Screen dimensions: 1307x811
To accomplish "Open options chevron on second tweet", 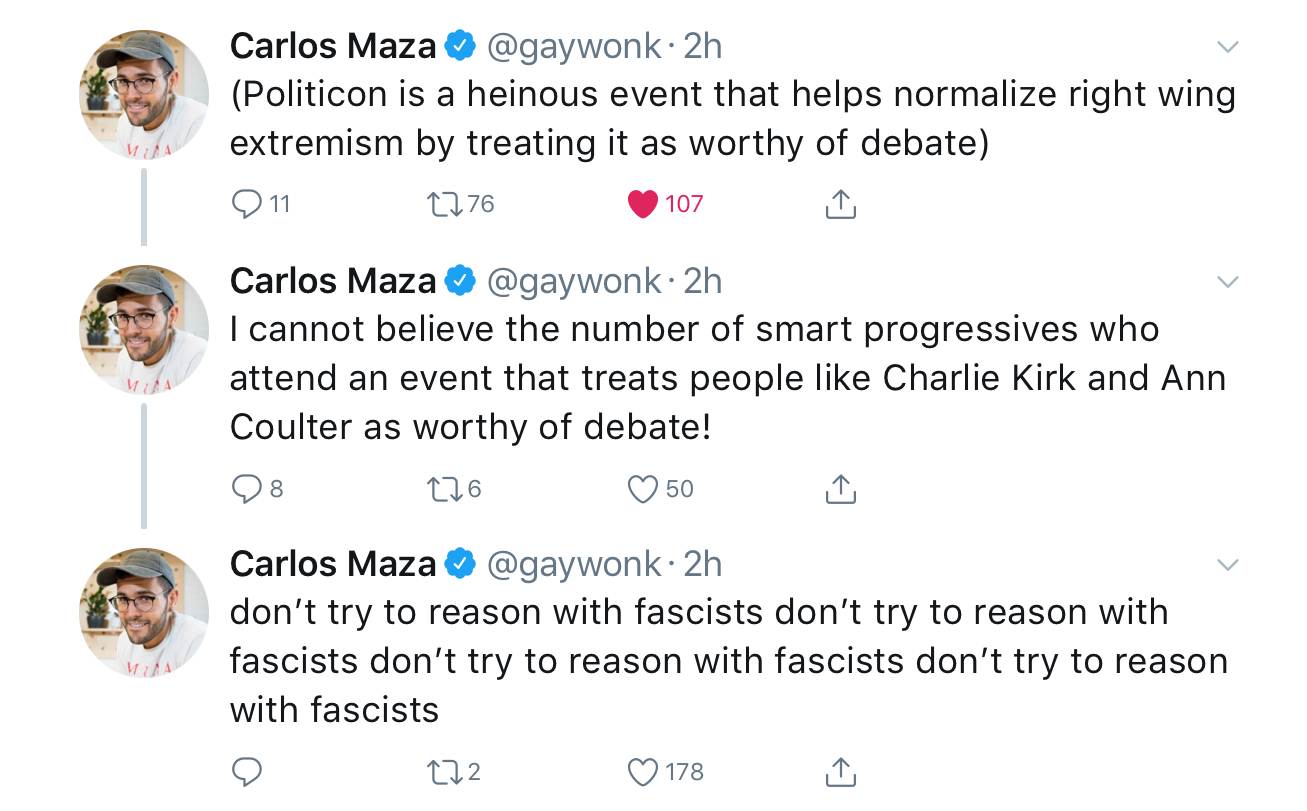I will [x=1227, y=283].
